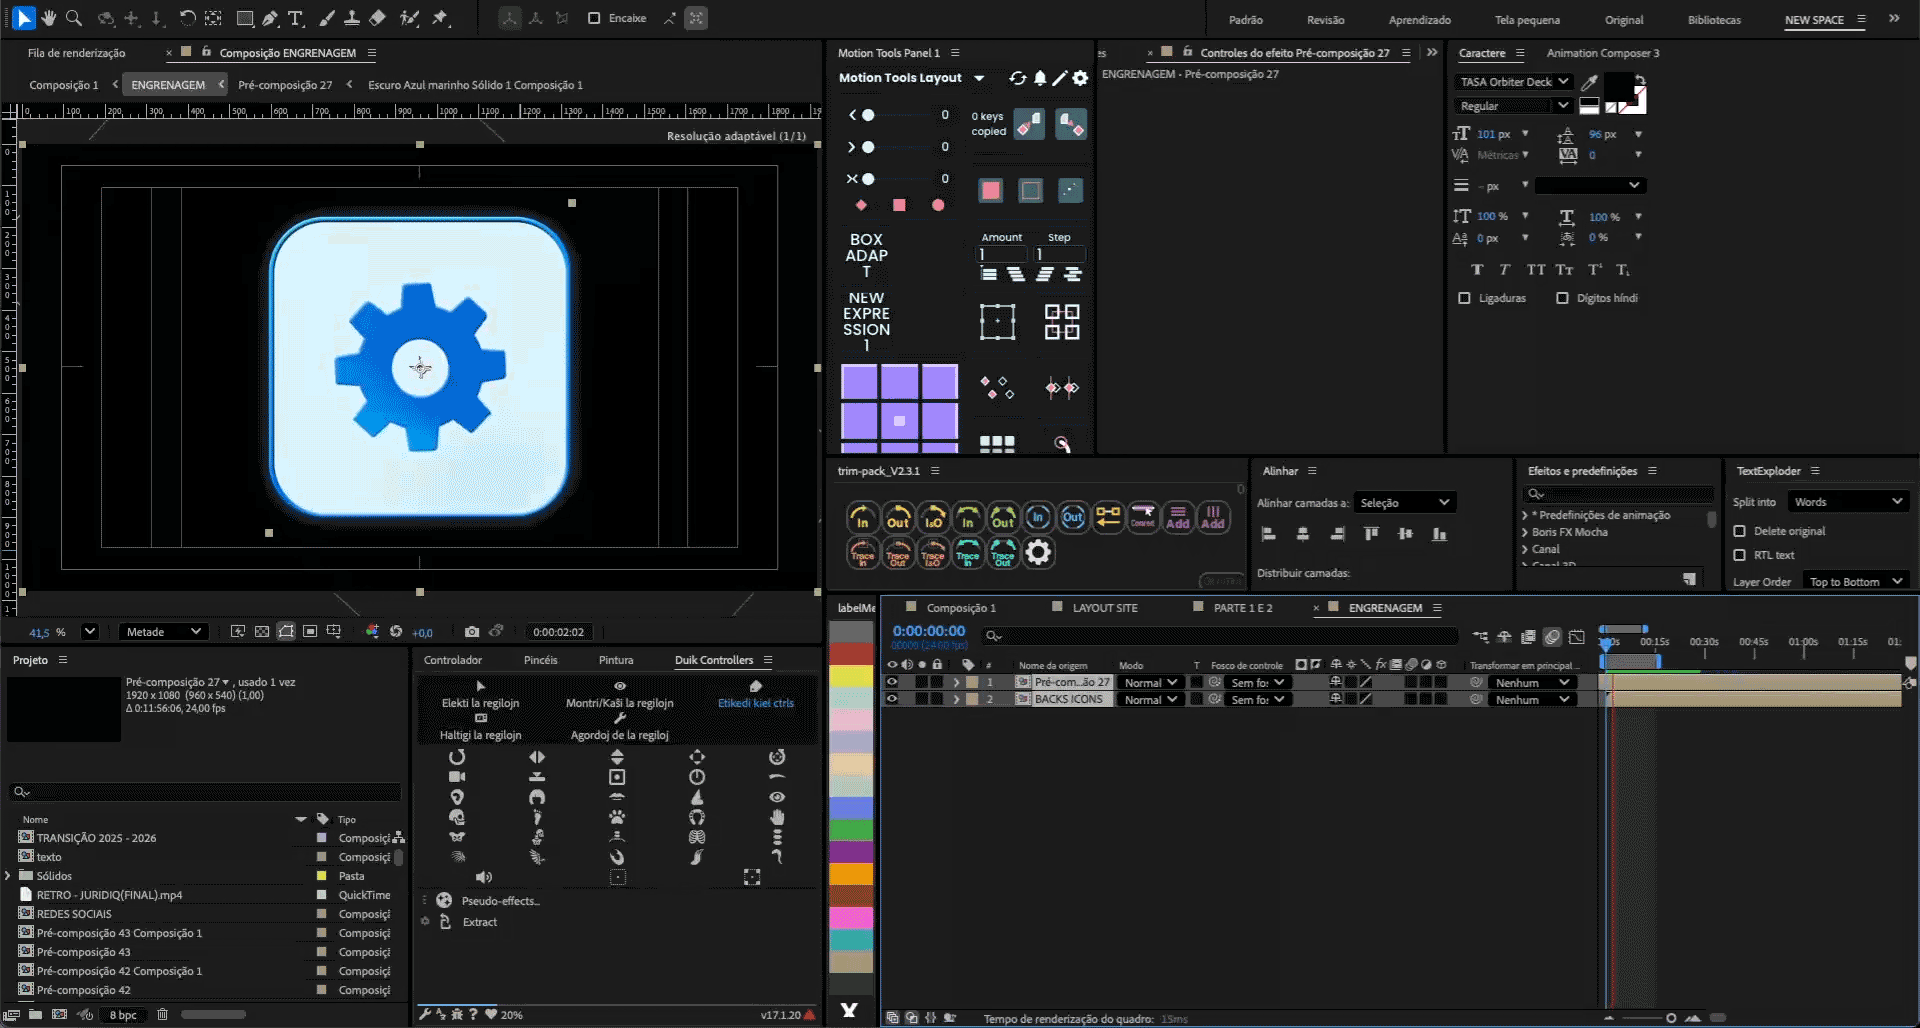Screen dimensions: 1920x1028
Task: Click Elekti la regilojn button
Action: [x=480, y=695]
